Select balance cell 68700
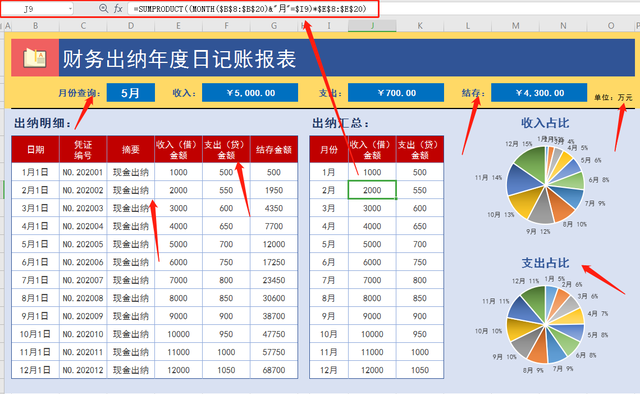640x394 pixels. [274, 370]
